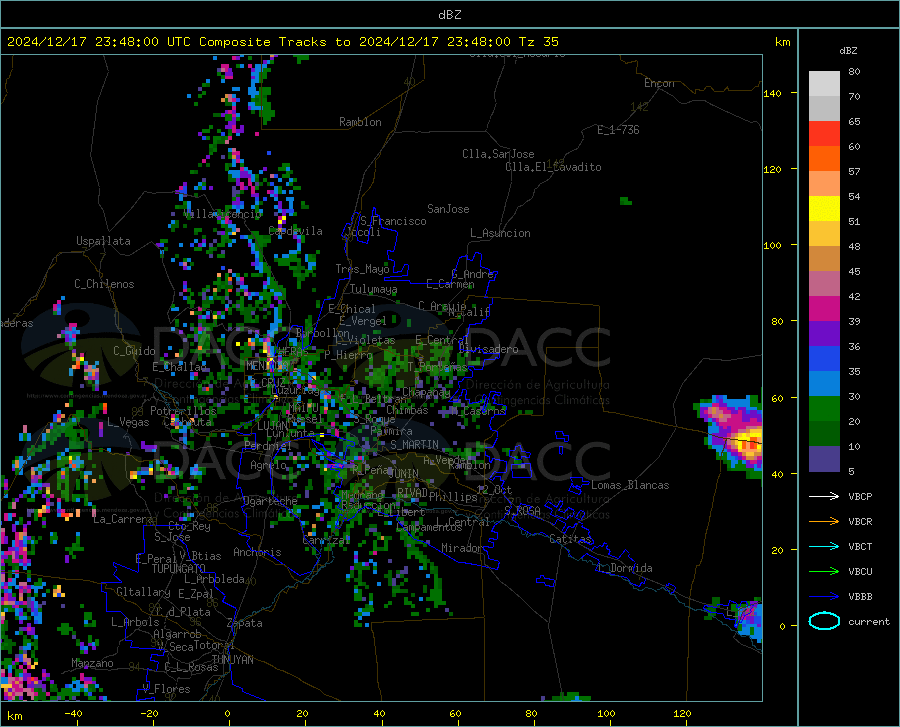
Task: Select the bright green swatch in dBZ scale
Action: [824, 408]
